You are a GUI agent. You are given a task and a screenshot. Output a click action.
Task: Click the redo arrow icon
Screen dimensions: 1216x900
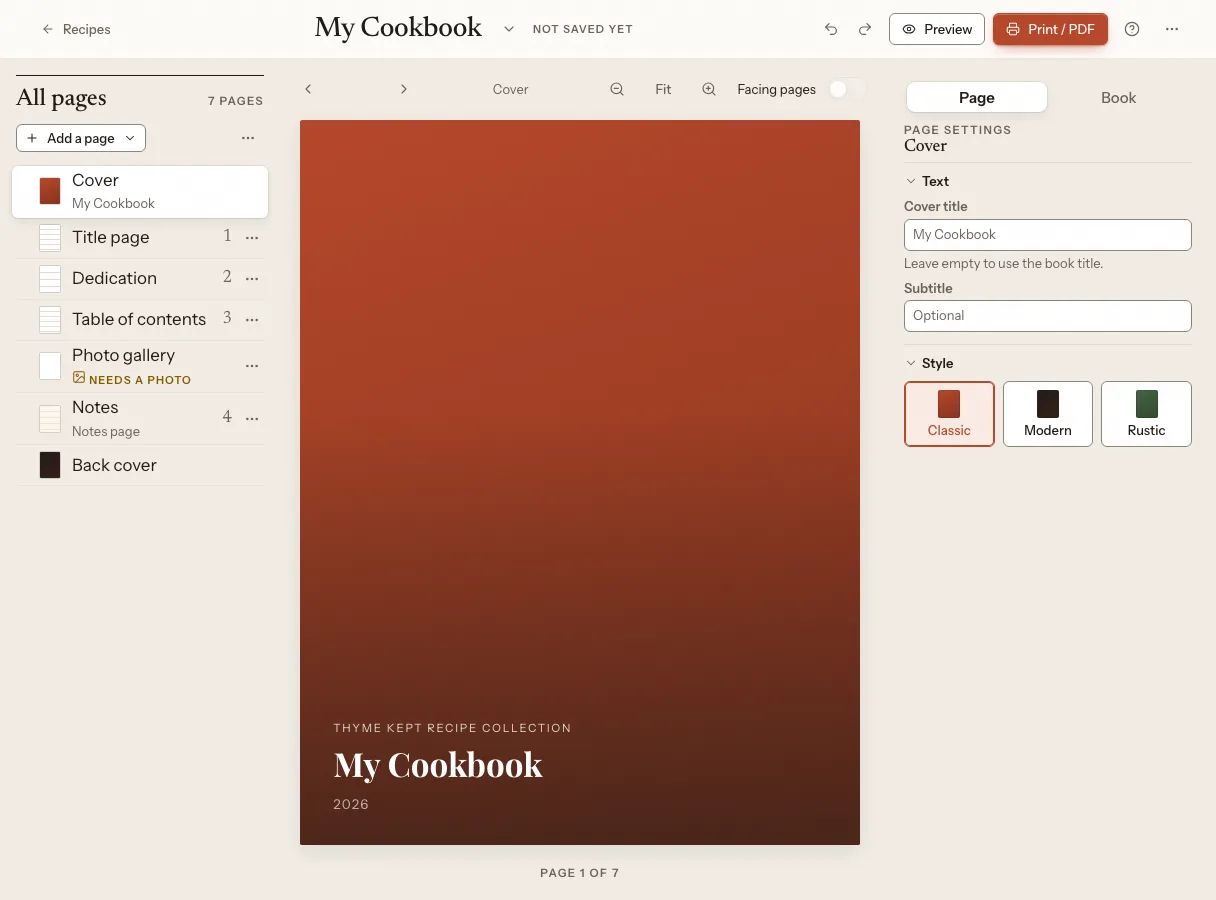[x=865, y=30]
